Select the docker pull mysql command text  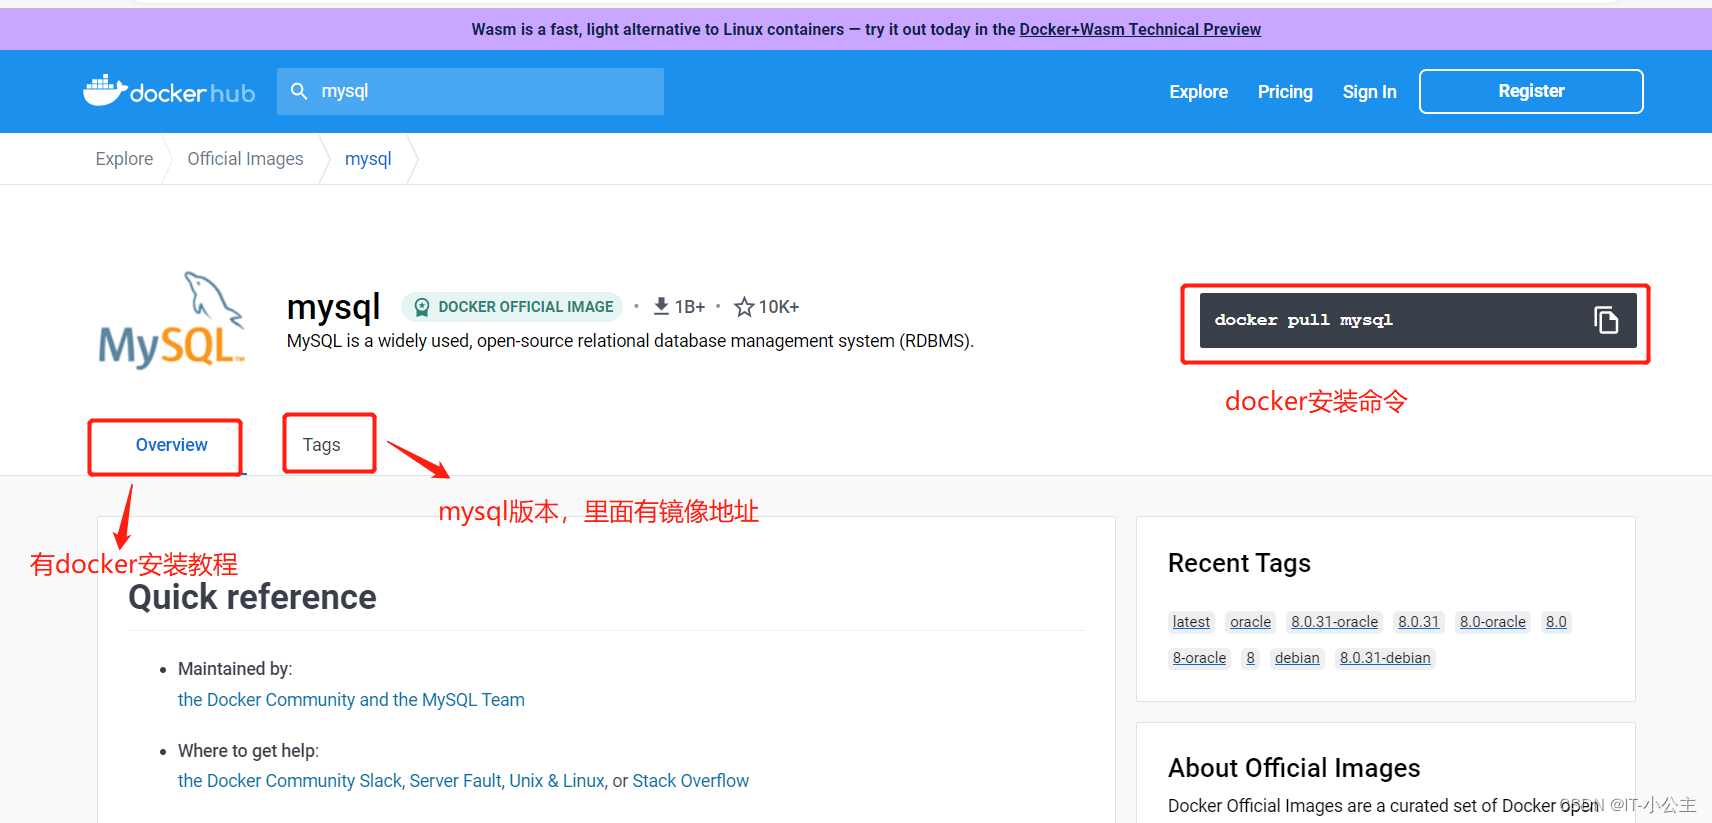pyautogui.click(x=1303, y=320)
